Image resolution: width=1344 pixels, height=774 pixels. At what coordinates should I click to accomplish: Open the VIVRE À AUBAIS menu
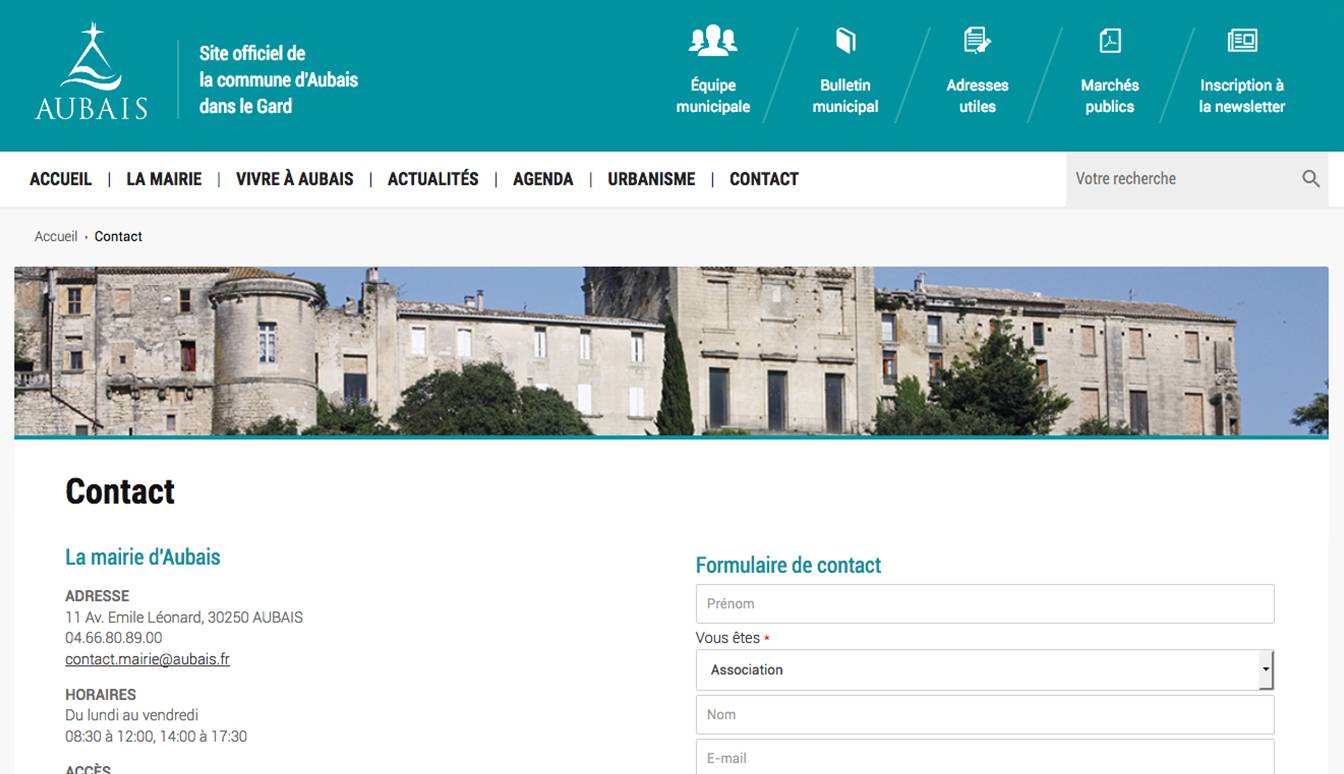pyautogui.click(x=295, y=179)
